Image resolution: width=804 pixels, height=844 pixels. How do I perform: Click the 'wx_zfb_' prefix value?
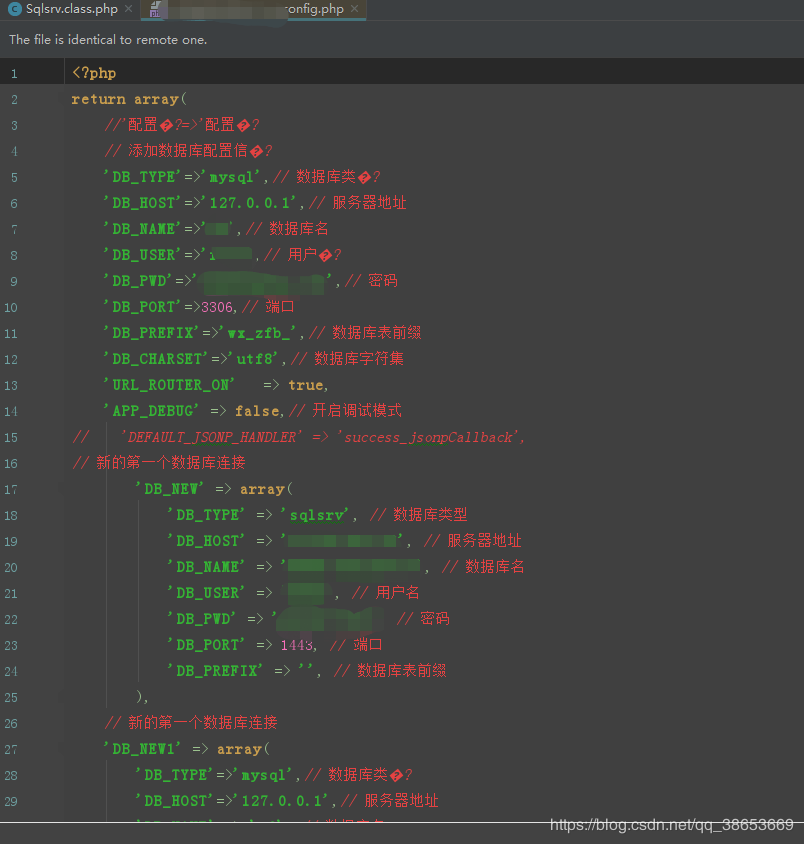(258, 333)
